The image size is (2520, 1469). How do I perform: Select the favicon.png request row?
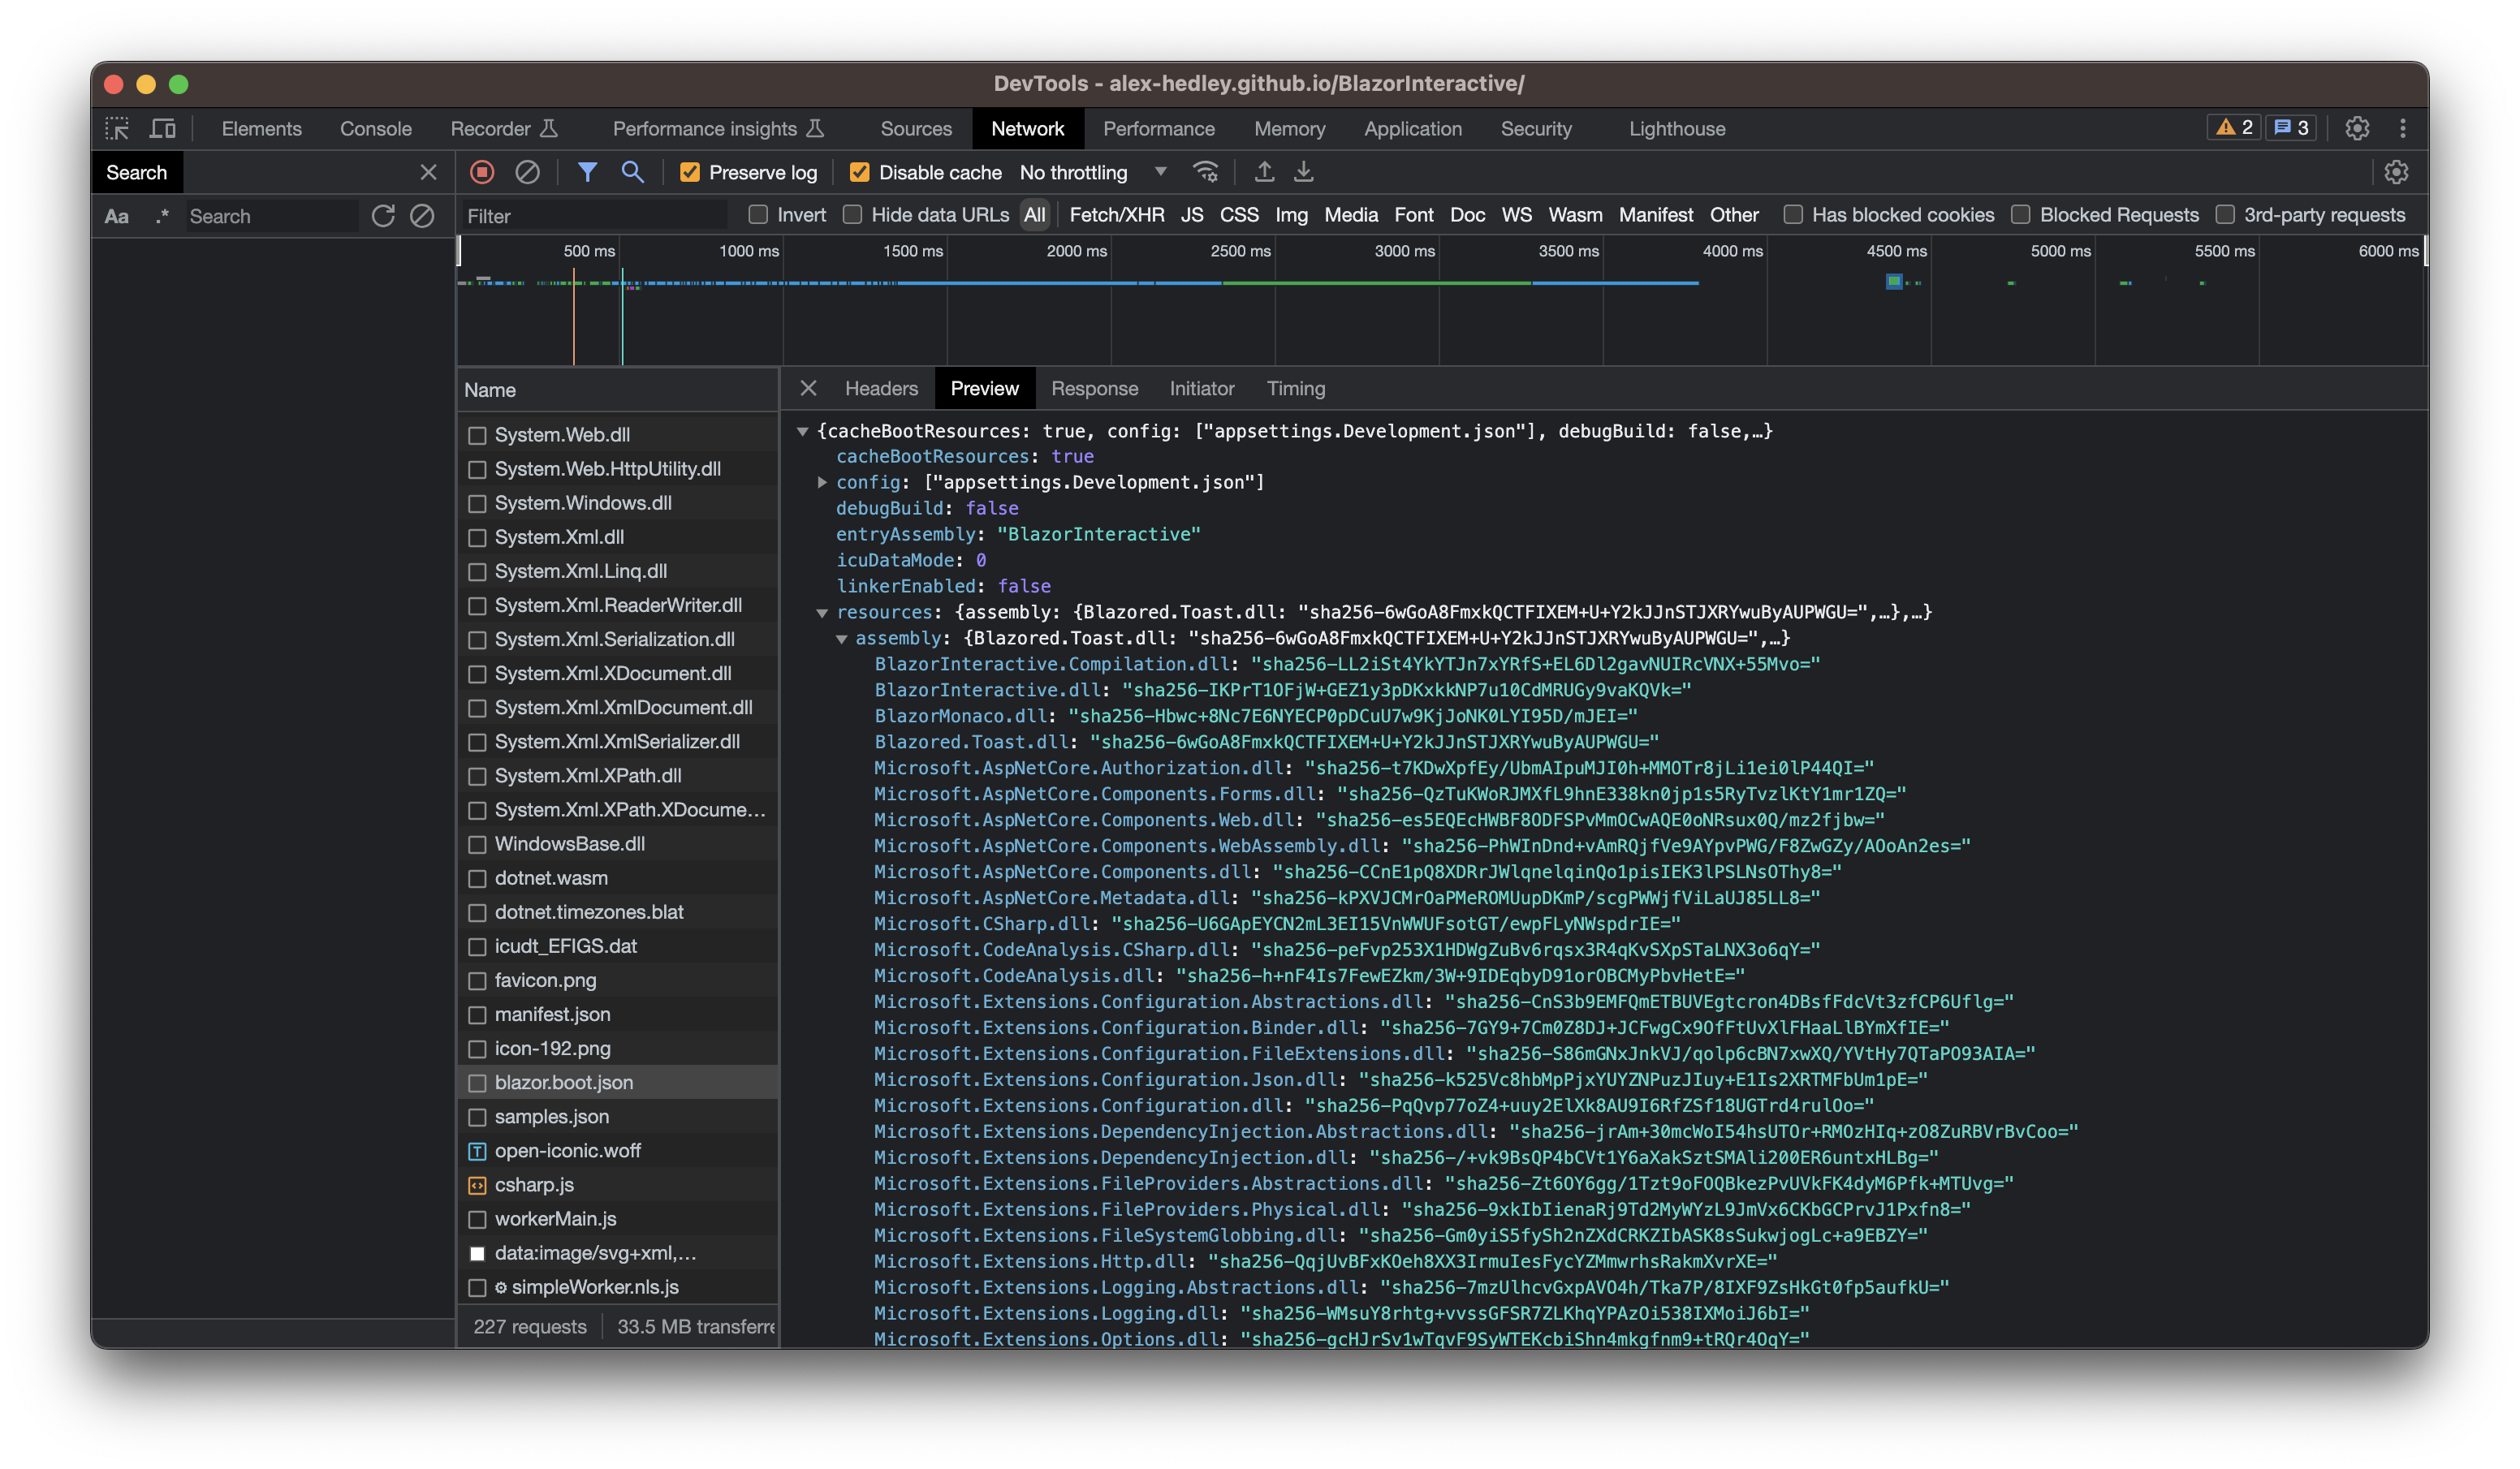(618, 980)
